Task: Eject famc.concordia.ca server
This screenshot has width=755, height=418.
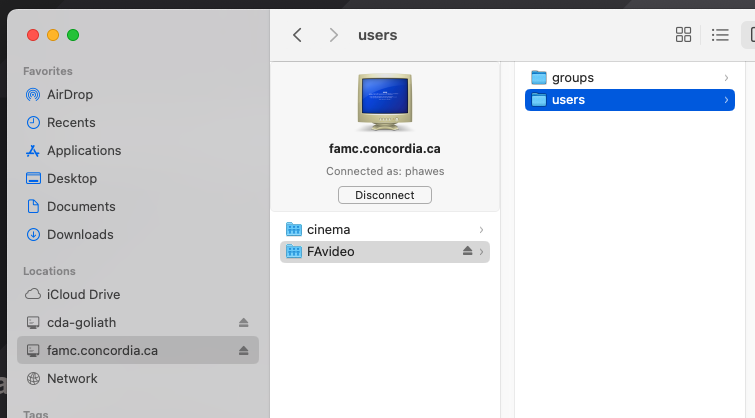Action: (244, 351)
